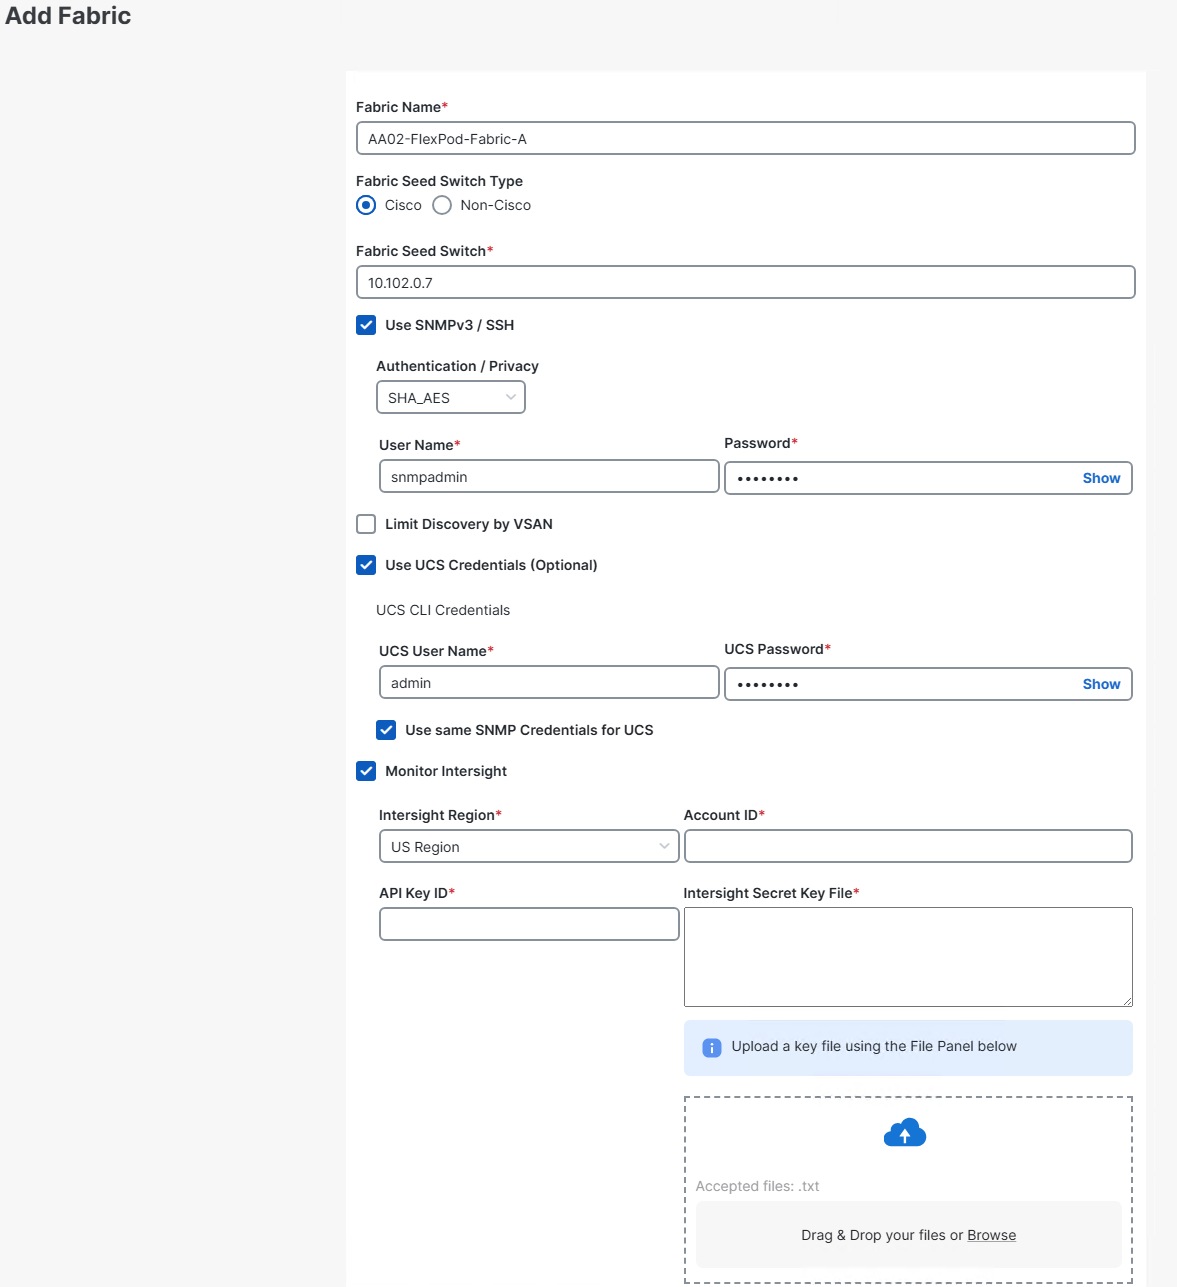Enable Limit Discovery by VSAN checkbox
The height and width of the screenshot is (1287, 1177).
click(366, 524)
